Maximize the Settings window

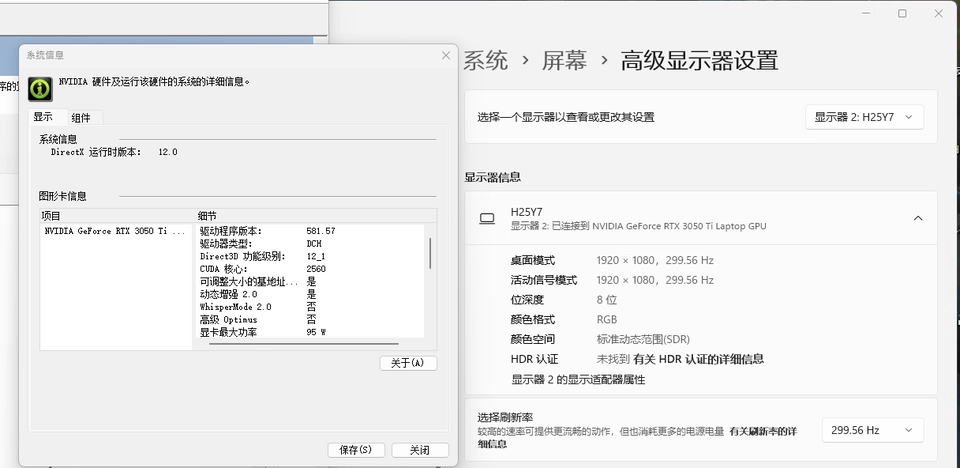click(x=902, y=13)
